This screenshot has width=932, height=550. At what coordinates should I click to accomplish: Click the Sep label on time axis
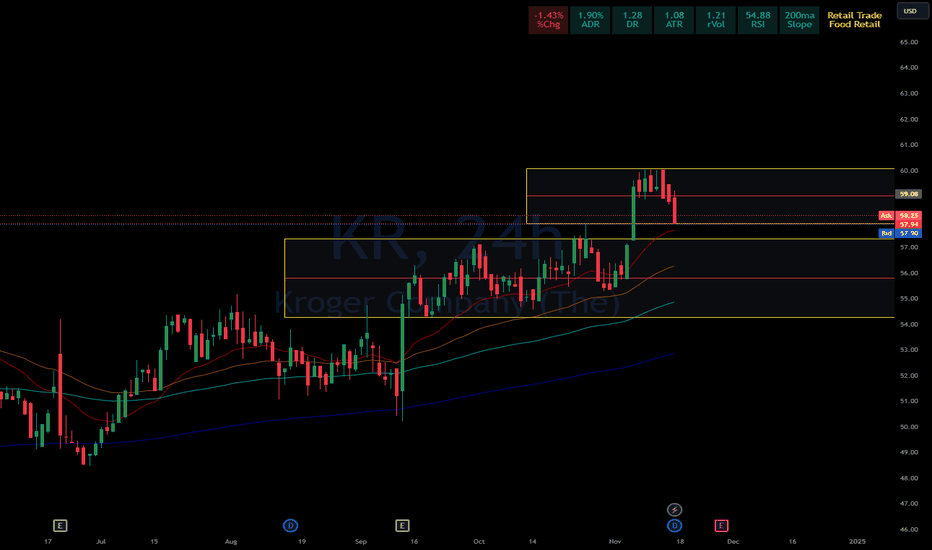pyautogui.click(x=361, y=542)
